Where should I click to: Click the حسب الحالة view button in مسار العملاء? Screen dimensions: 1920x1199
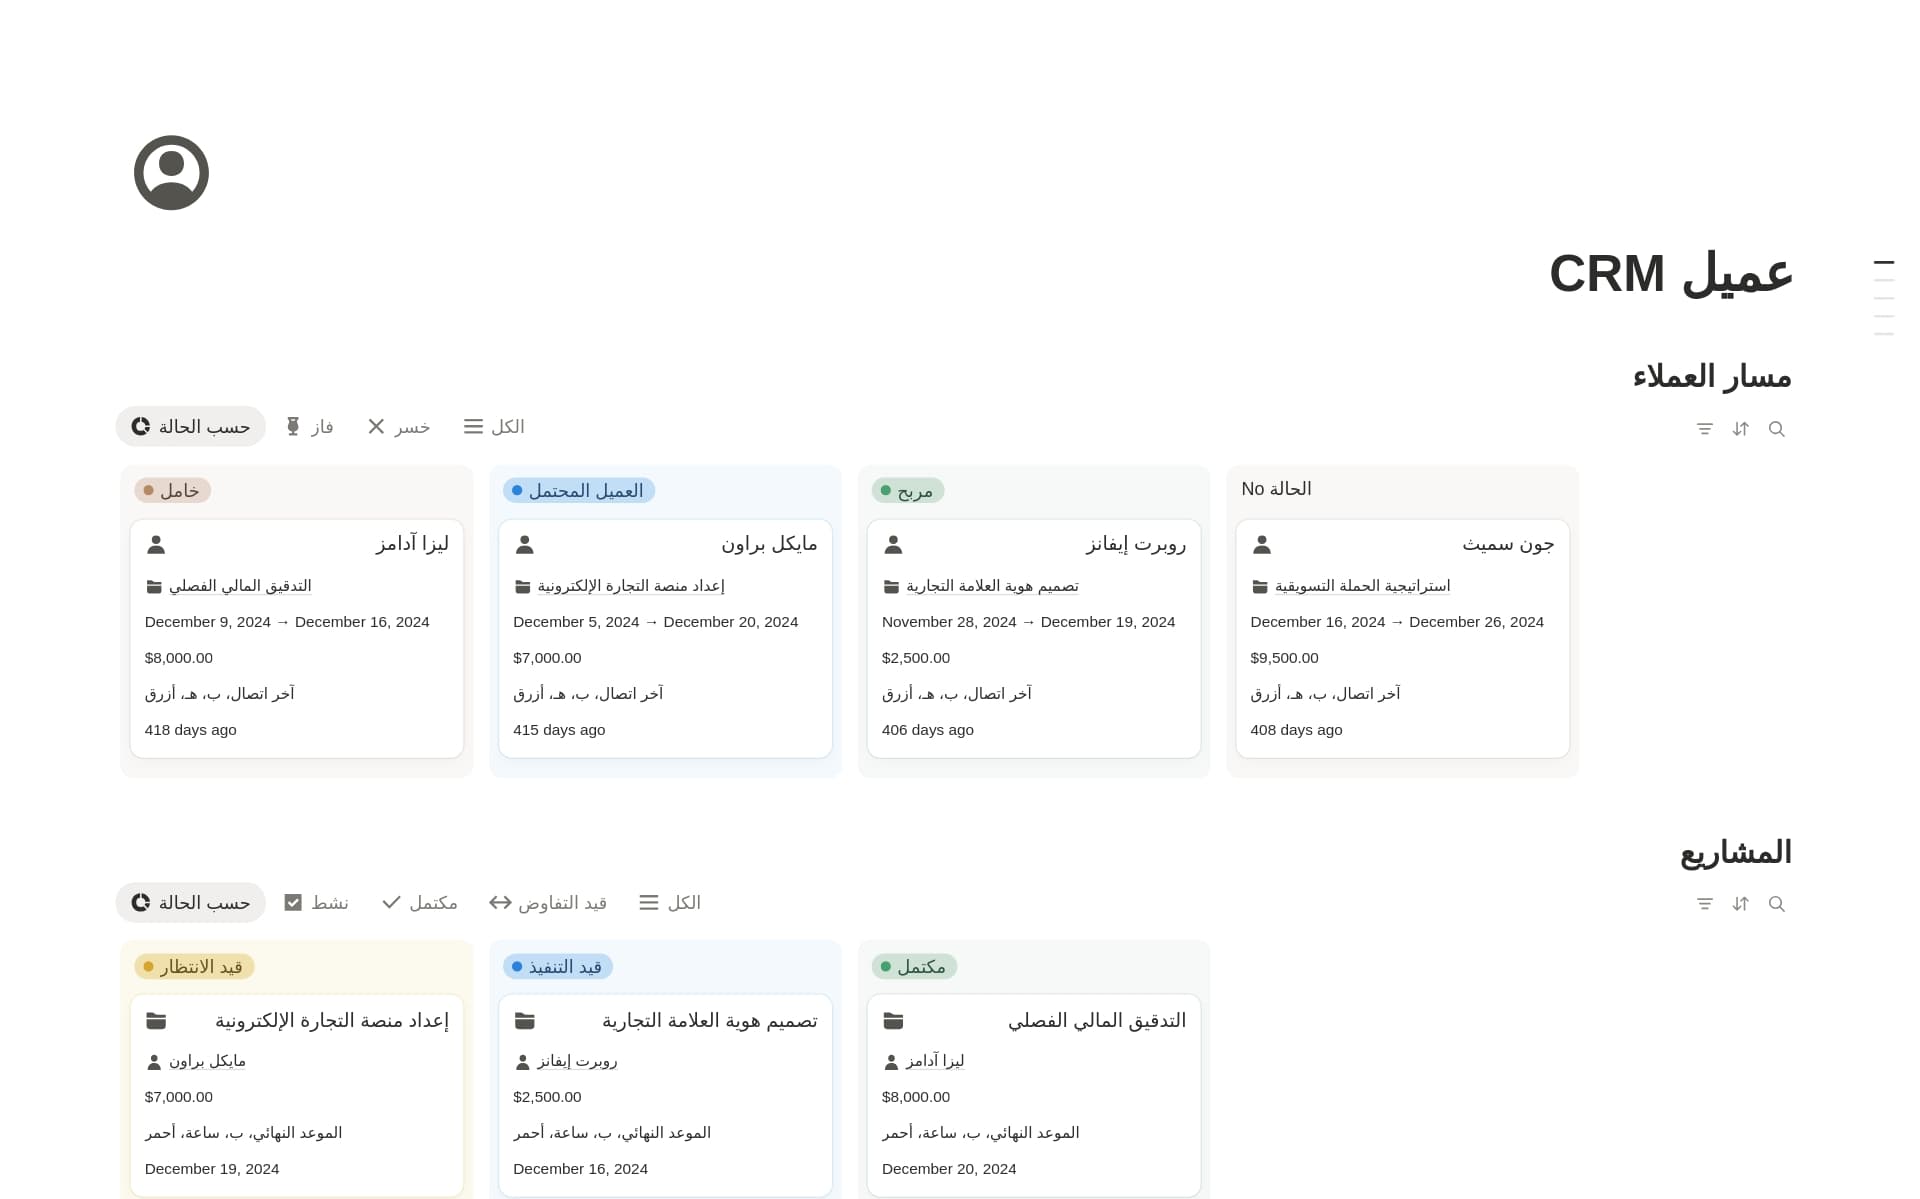coord(191,427)
